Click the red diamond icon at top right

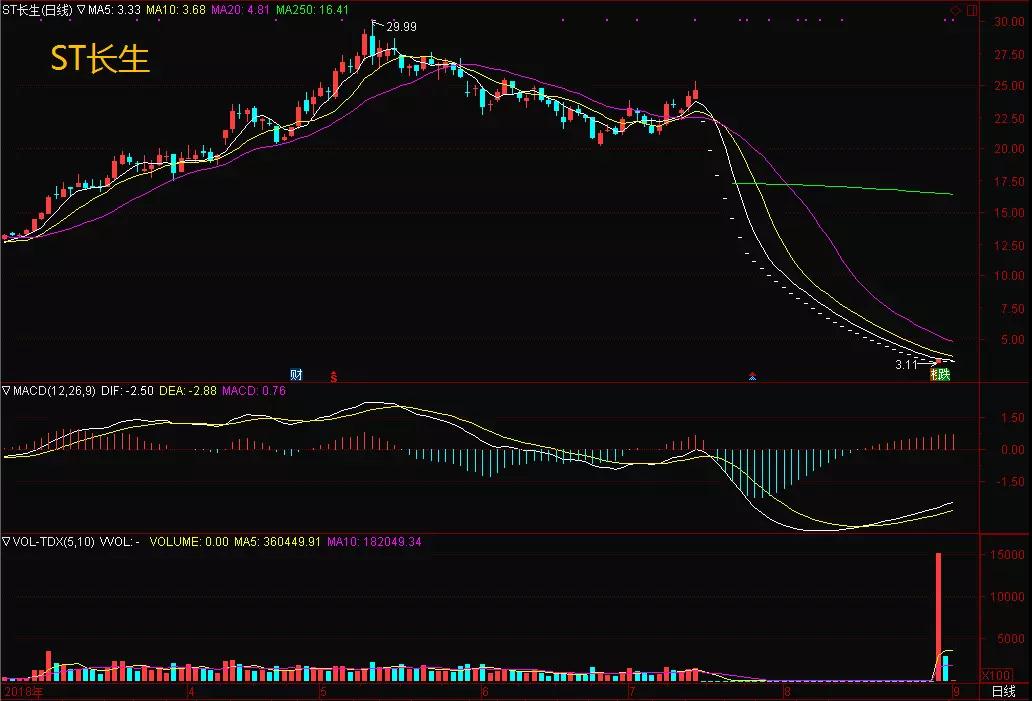pos(955,9)
